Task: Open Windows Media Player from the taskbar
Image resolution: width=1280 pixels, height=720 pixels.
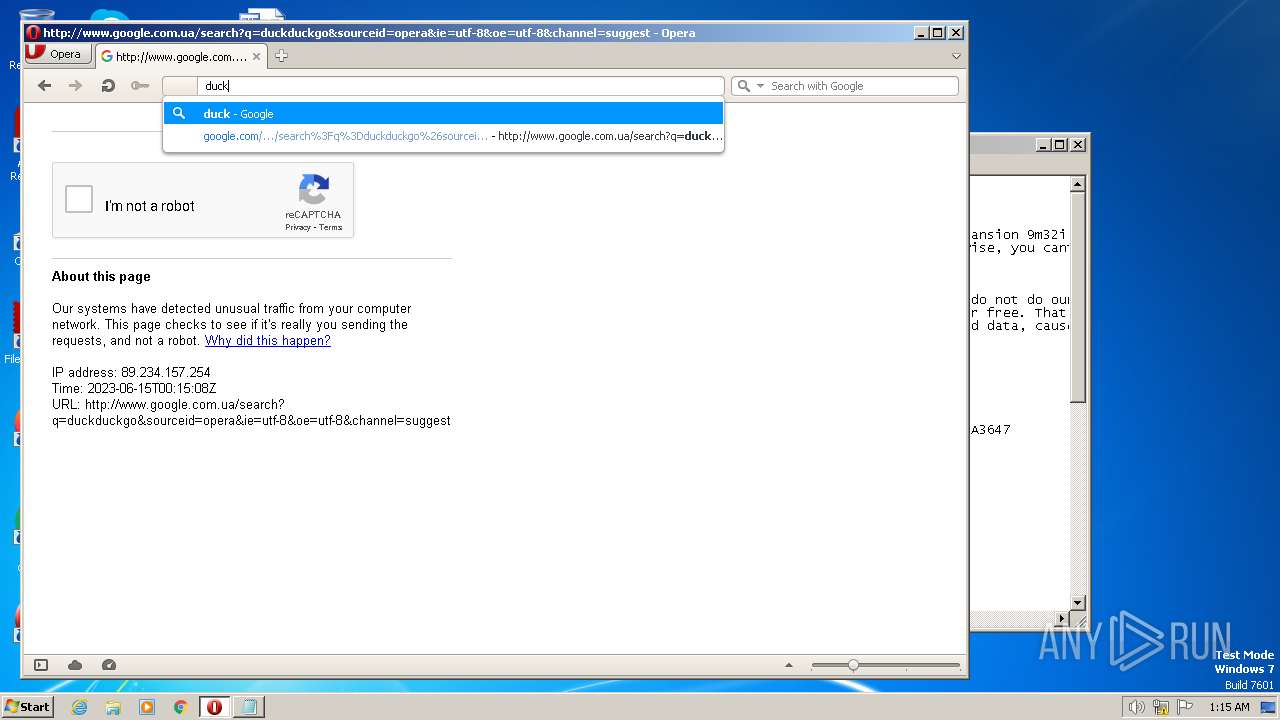Action: pos(147,707)
